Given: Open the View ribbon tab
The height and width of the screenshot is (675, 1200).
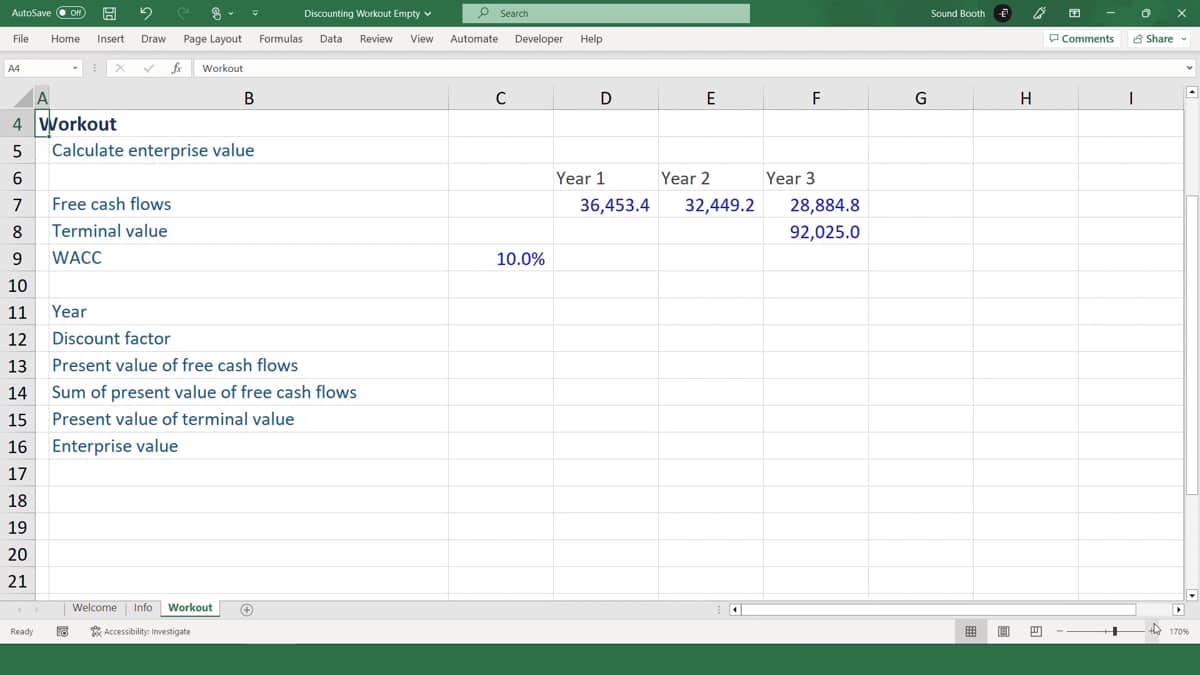Looking at the screenshot, I should point(422,39).
